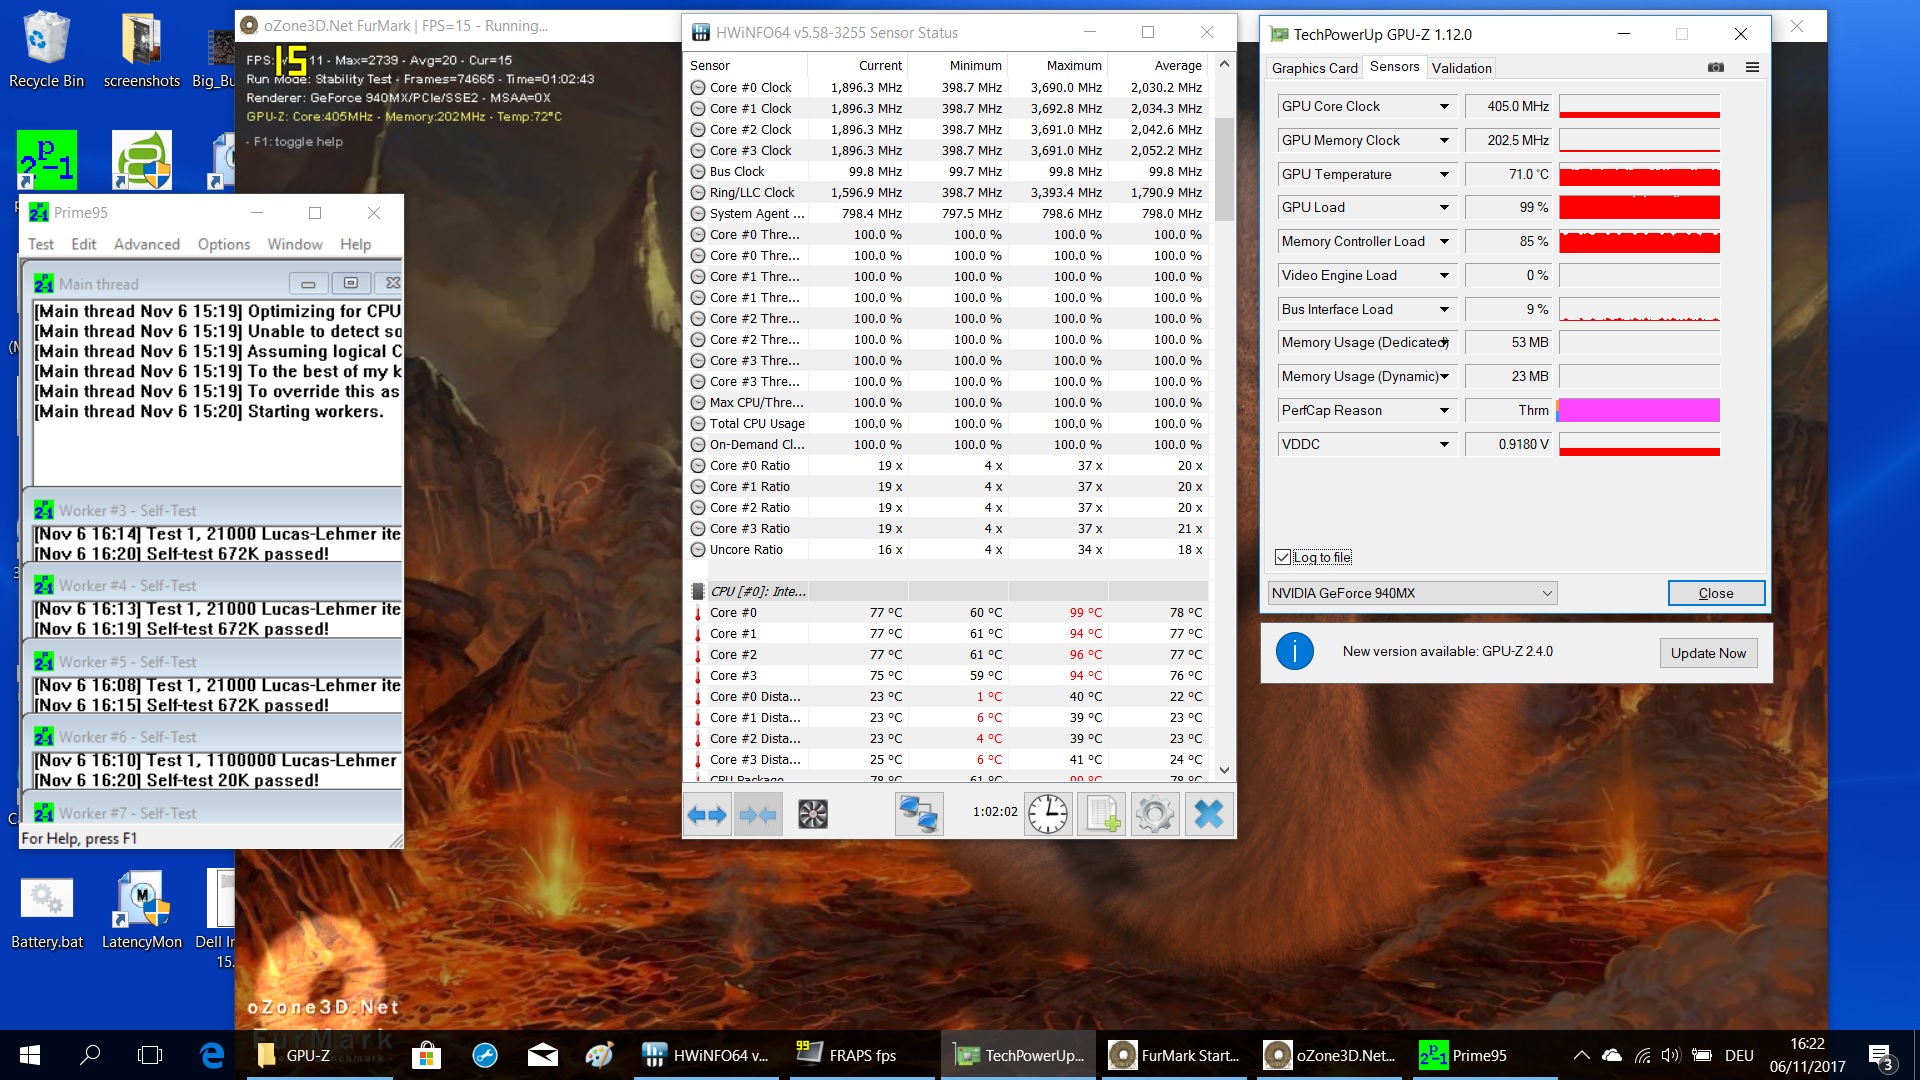Viewport: 1920px width, 1080px height.
Task: Open Prime95 Advanced menu
Action: click(x=147, y=244)
